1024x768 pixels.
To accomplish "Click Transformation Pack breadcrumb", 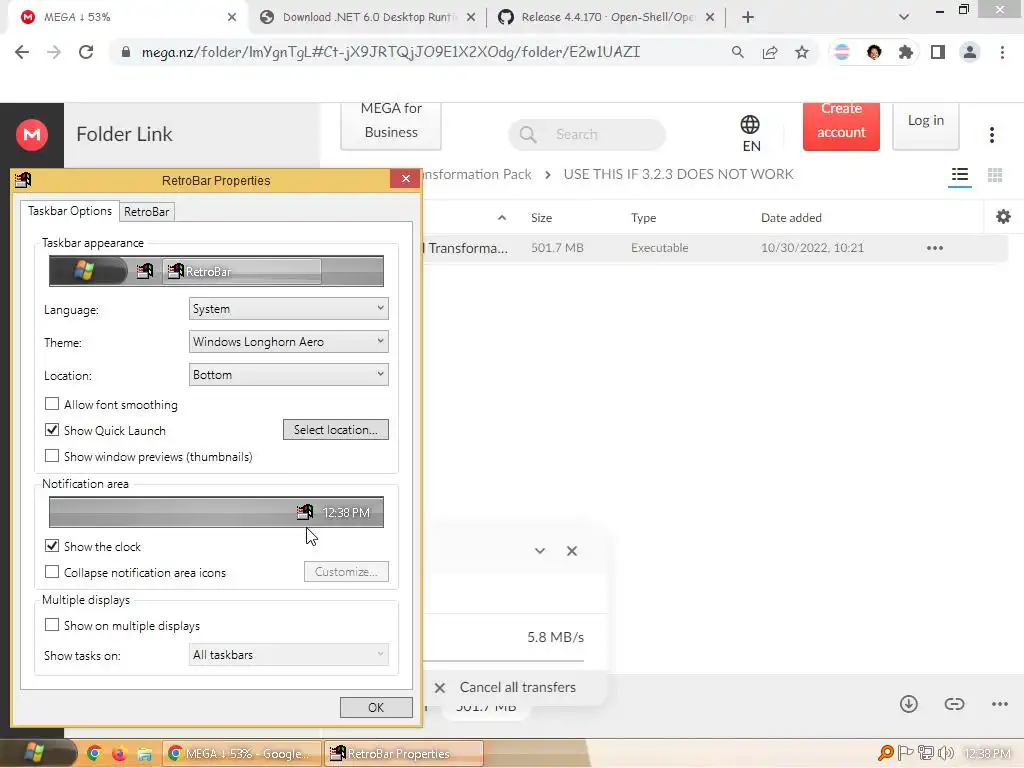I will click(x=478, y=174).
